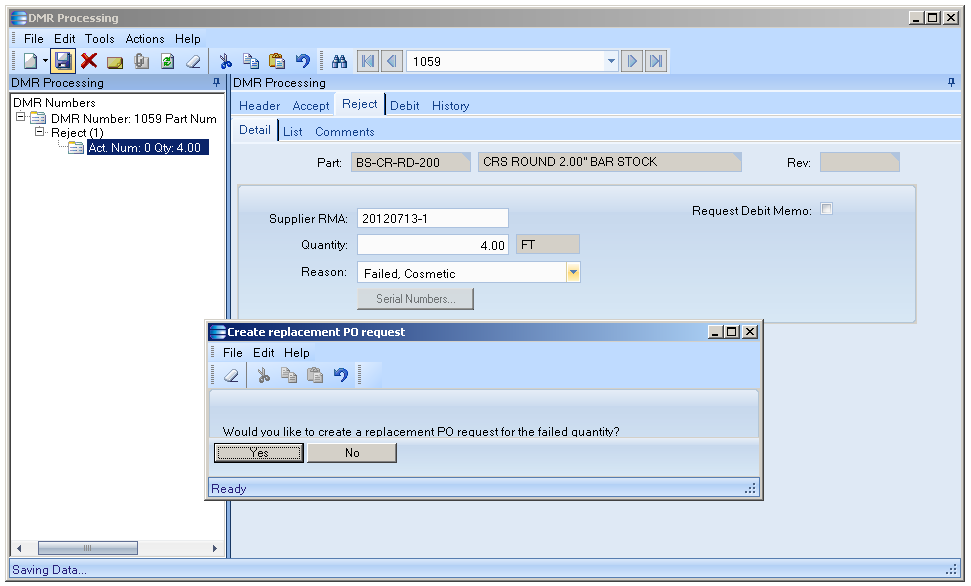Viewport: 971px width, 586px height.
Task: Pin the right DMR Processing panel
Action: click(x=951, y=82)
